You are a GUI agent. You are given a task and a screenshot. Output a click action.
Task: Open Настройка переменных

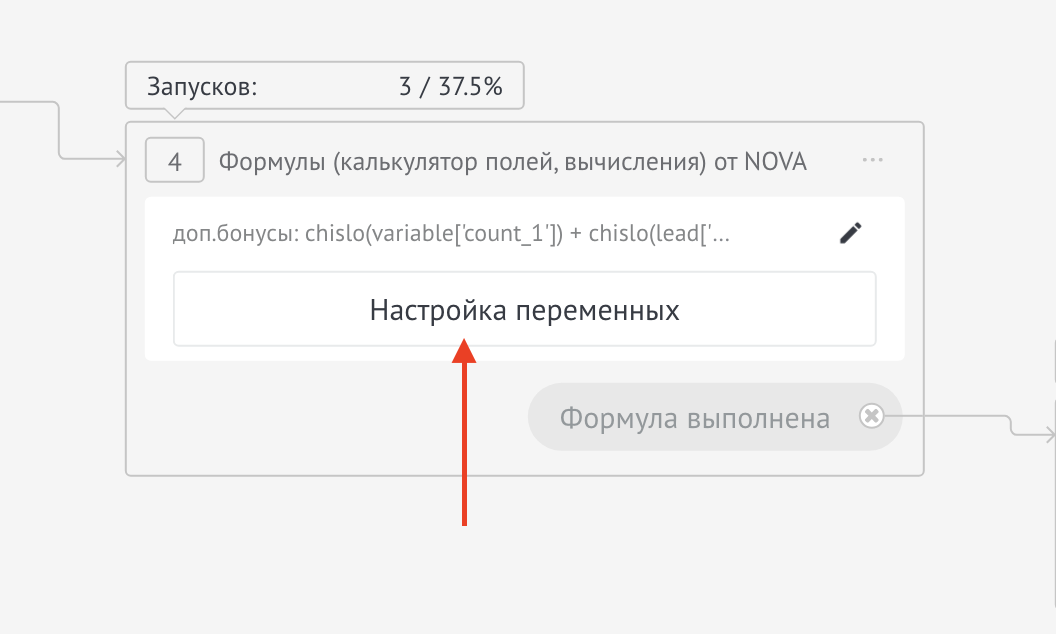525,309
